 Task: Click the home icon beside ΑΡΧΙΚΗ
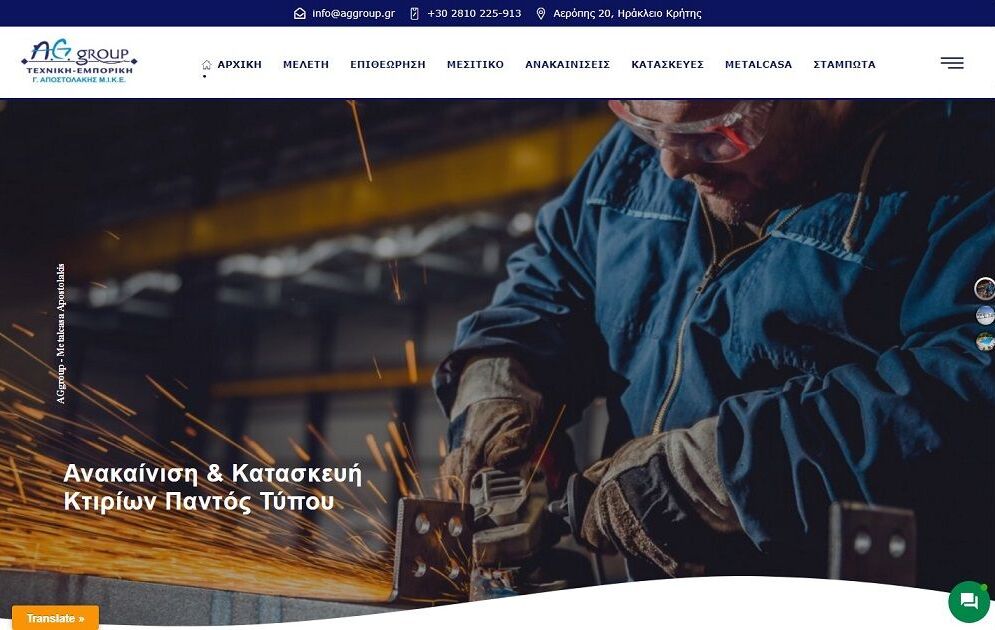click(206, 65)
